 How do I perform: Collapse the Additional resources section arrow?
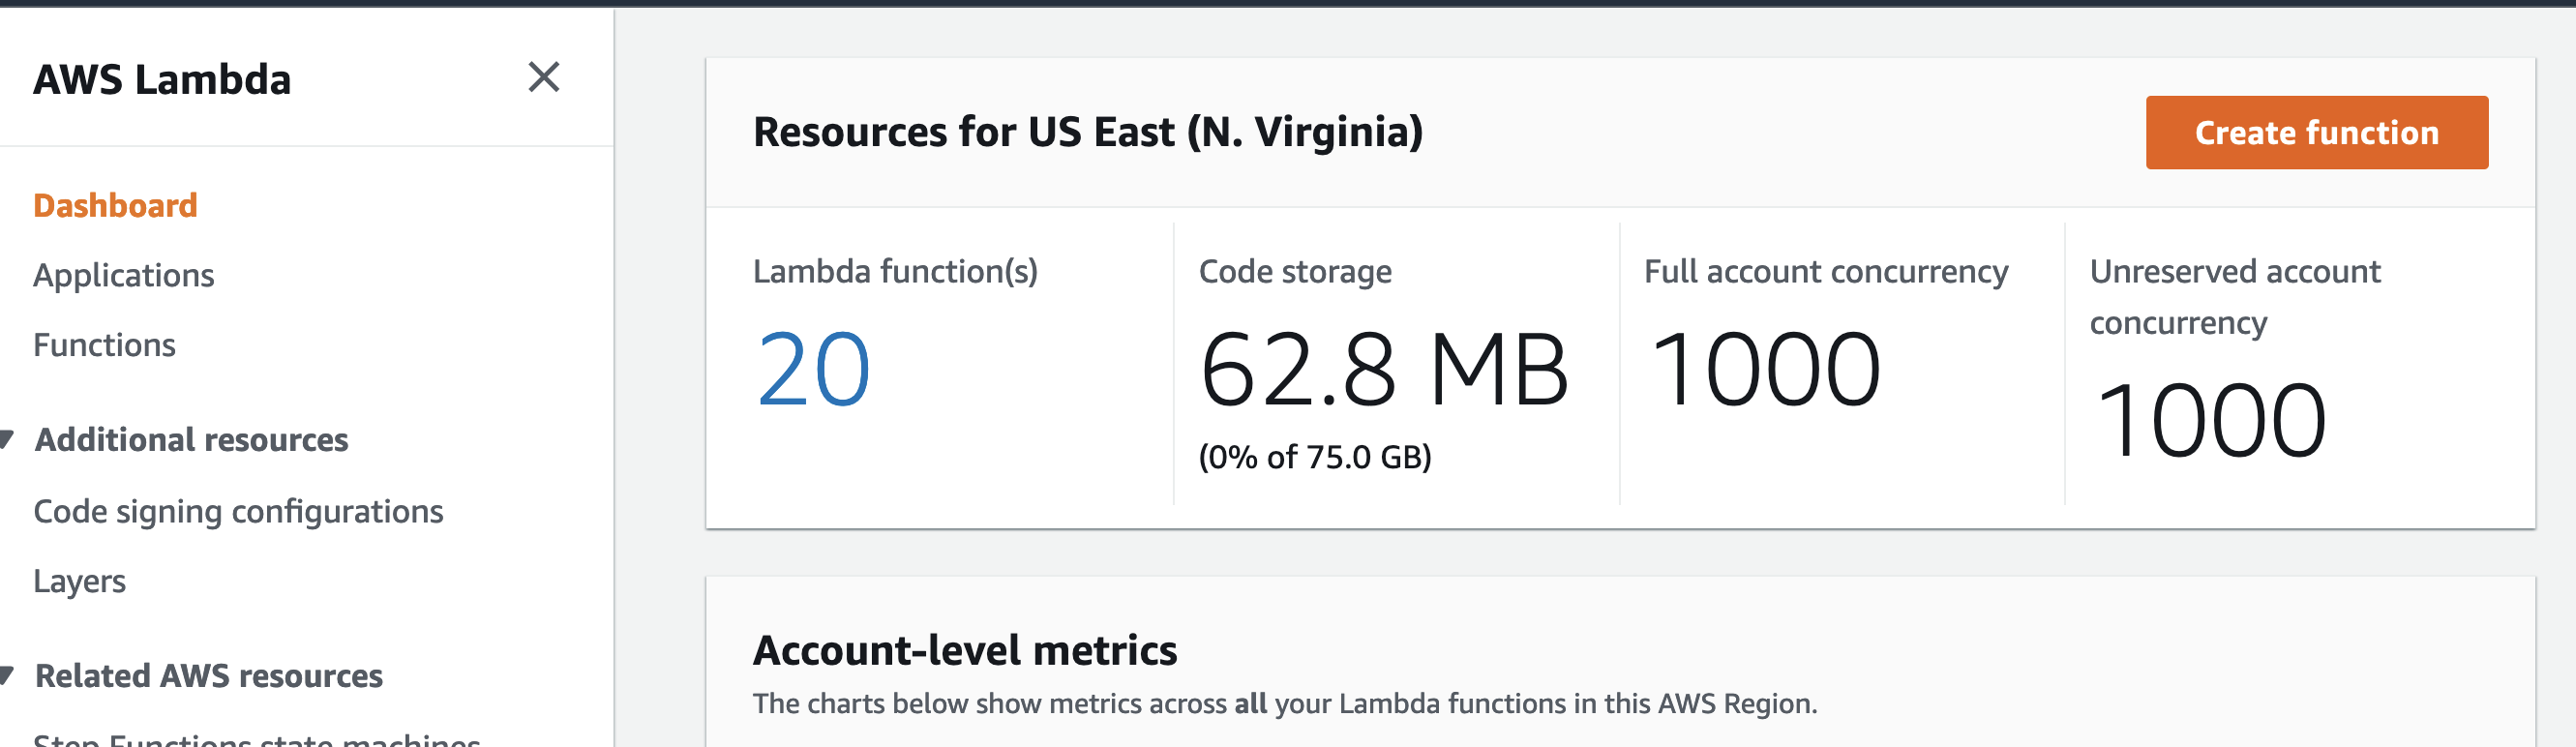[7, 439]
